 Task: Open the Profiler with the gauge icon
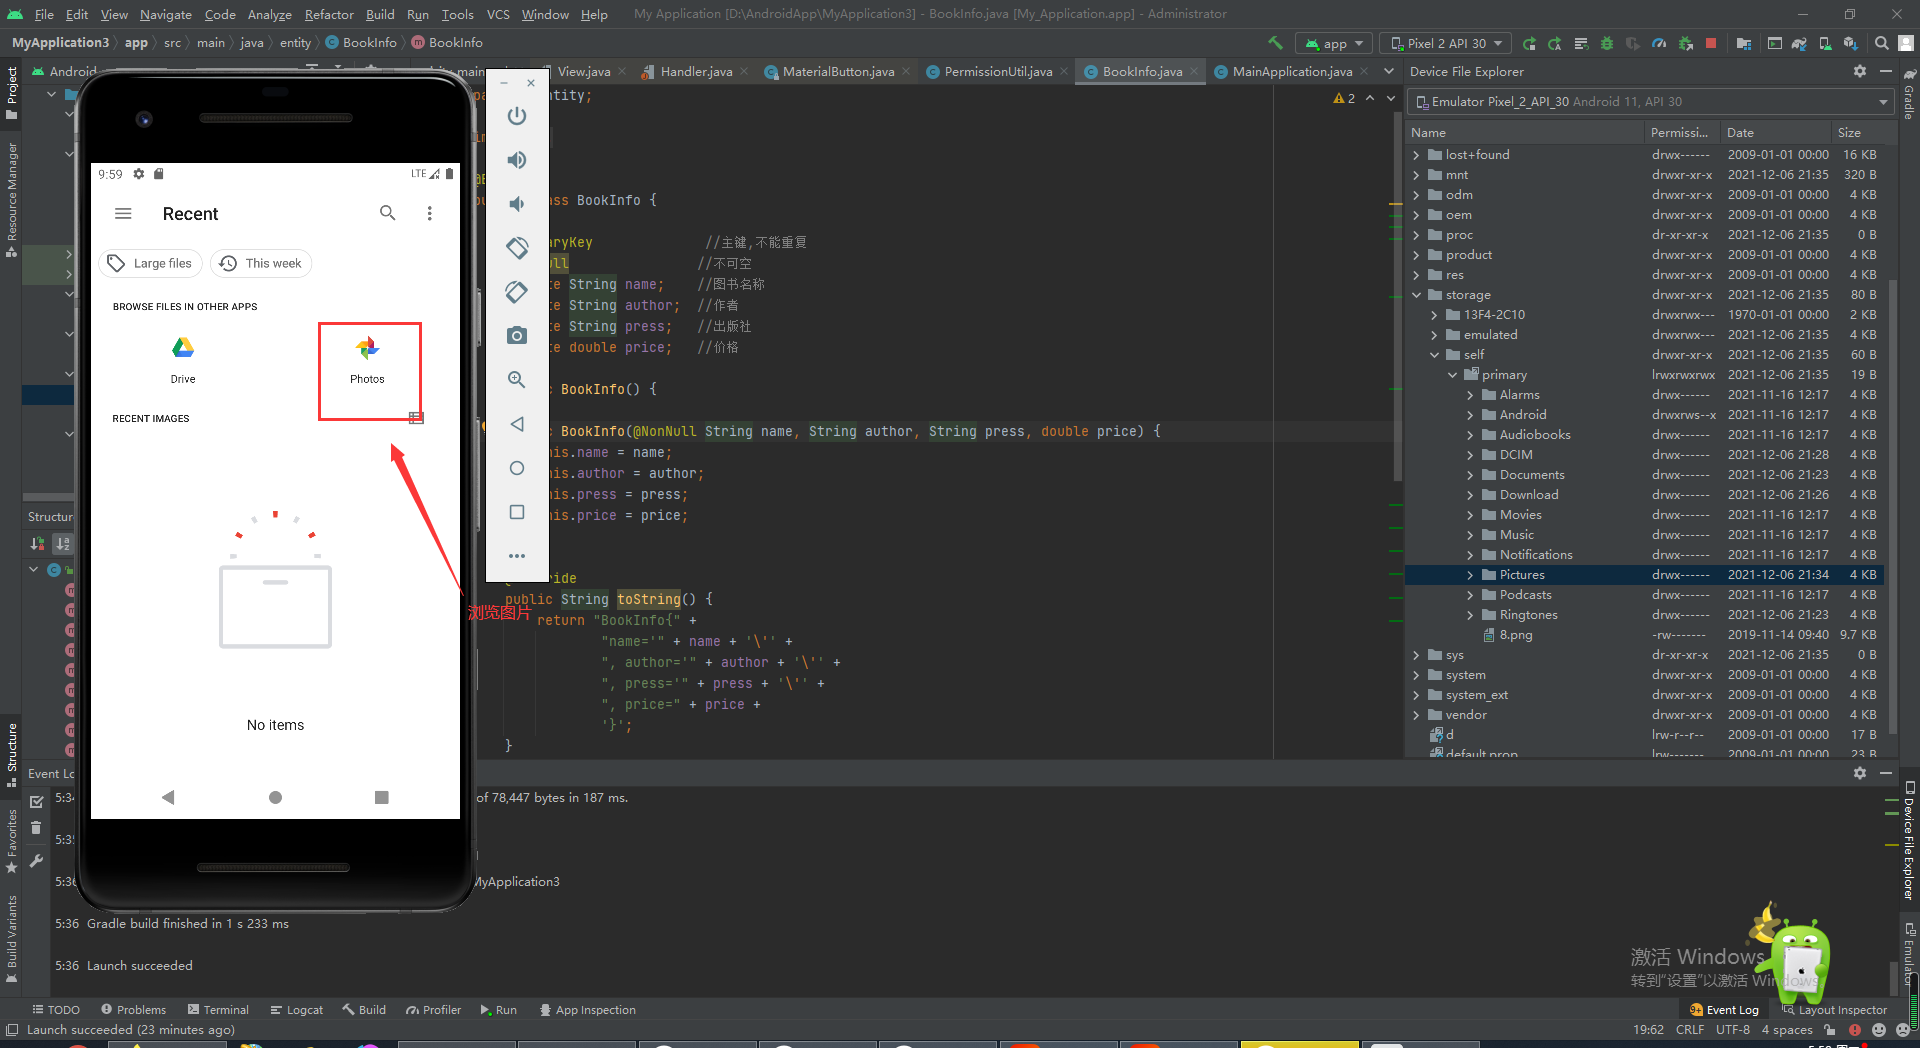1659,43
